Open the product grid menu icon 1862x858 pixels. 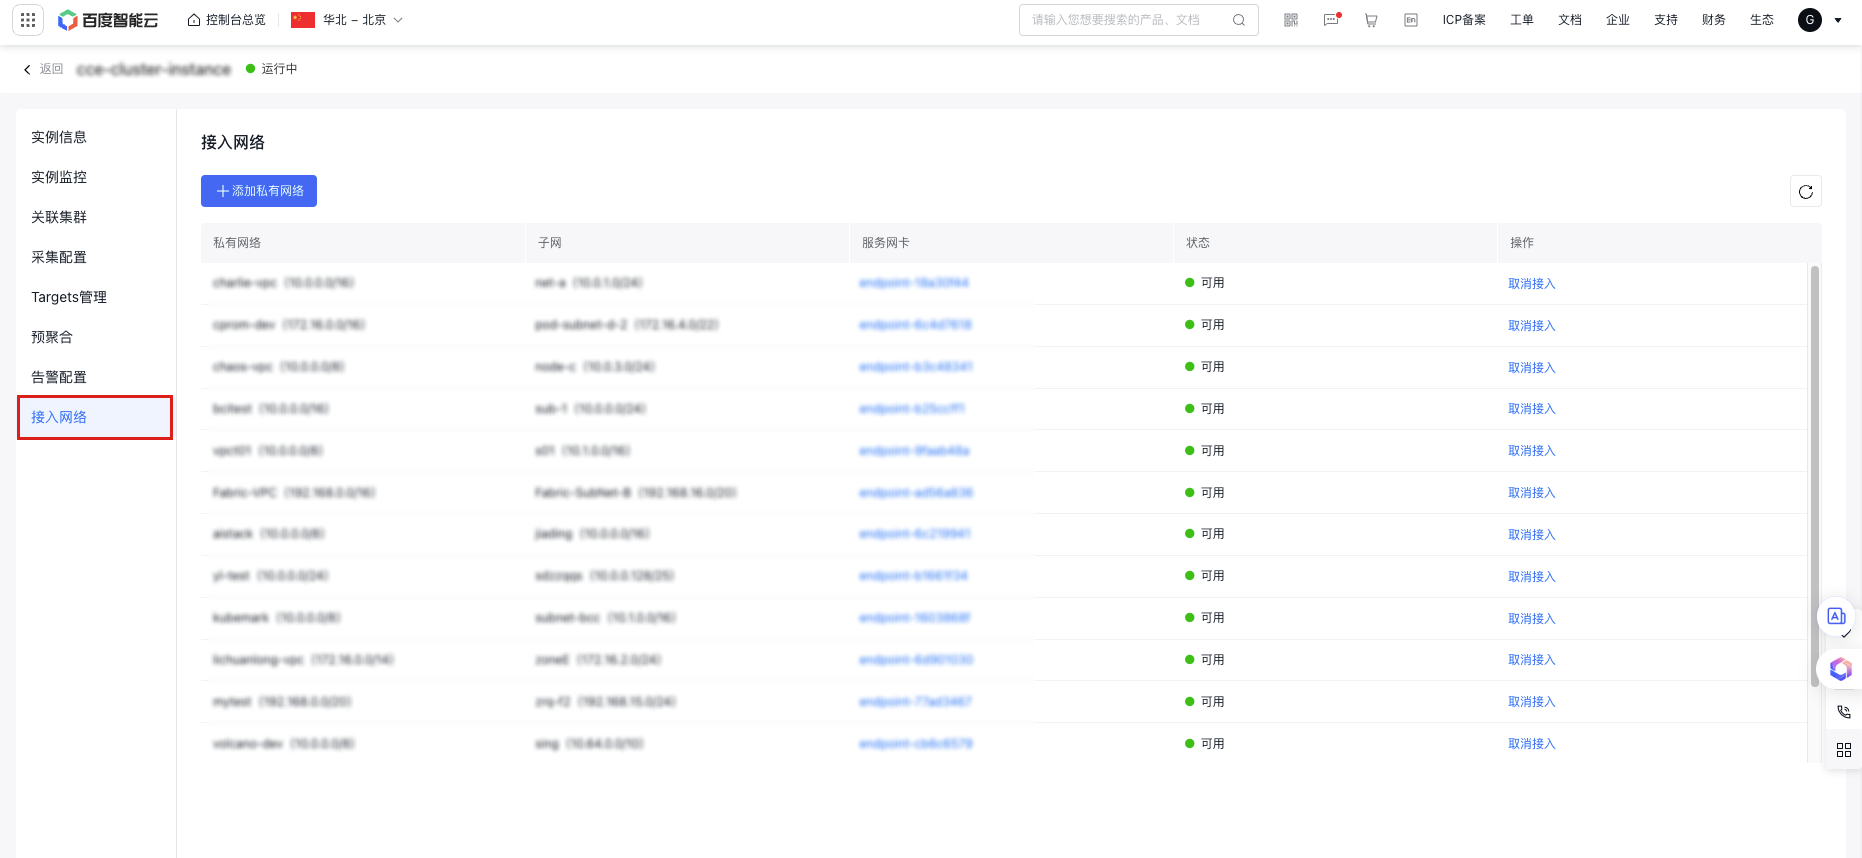coord(28,20)
